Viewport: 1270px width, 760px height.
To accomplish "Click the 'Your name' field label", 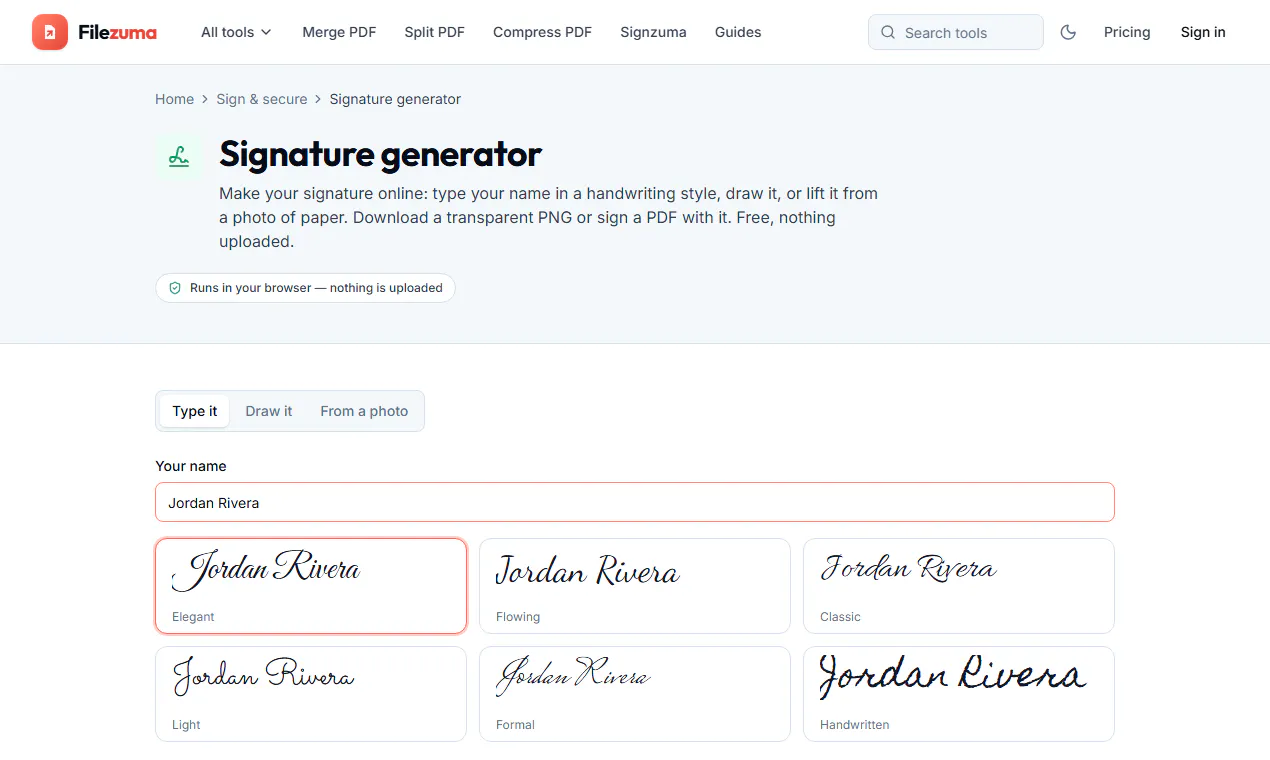I will coord(191,466).
